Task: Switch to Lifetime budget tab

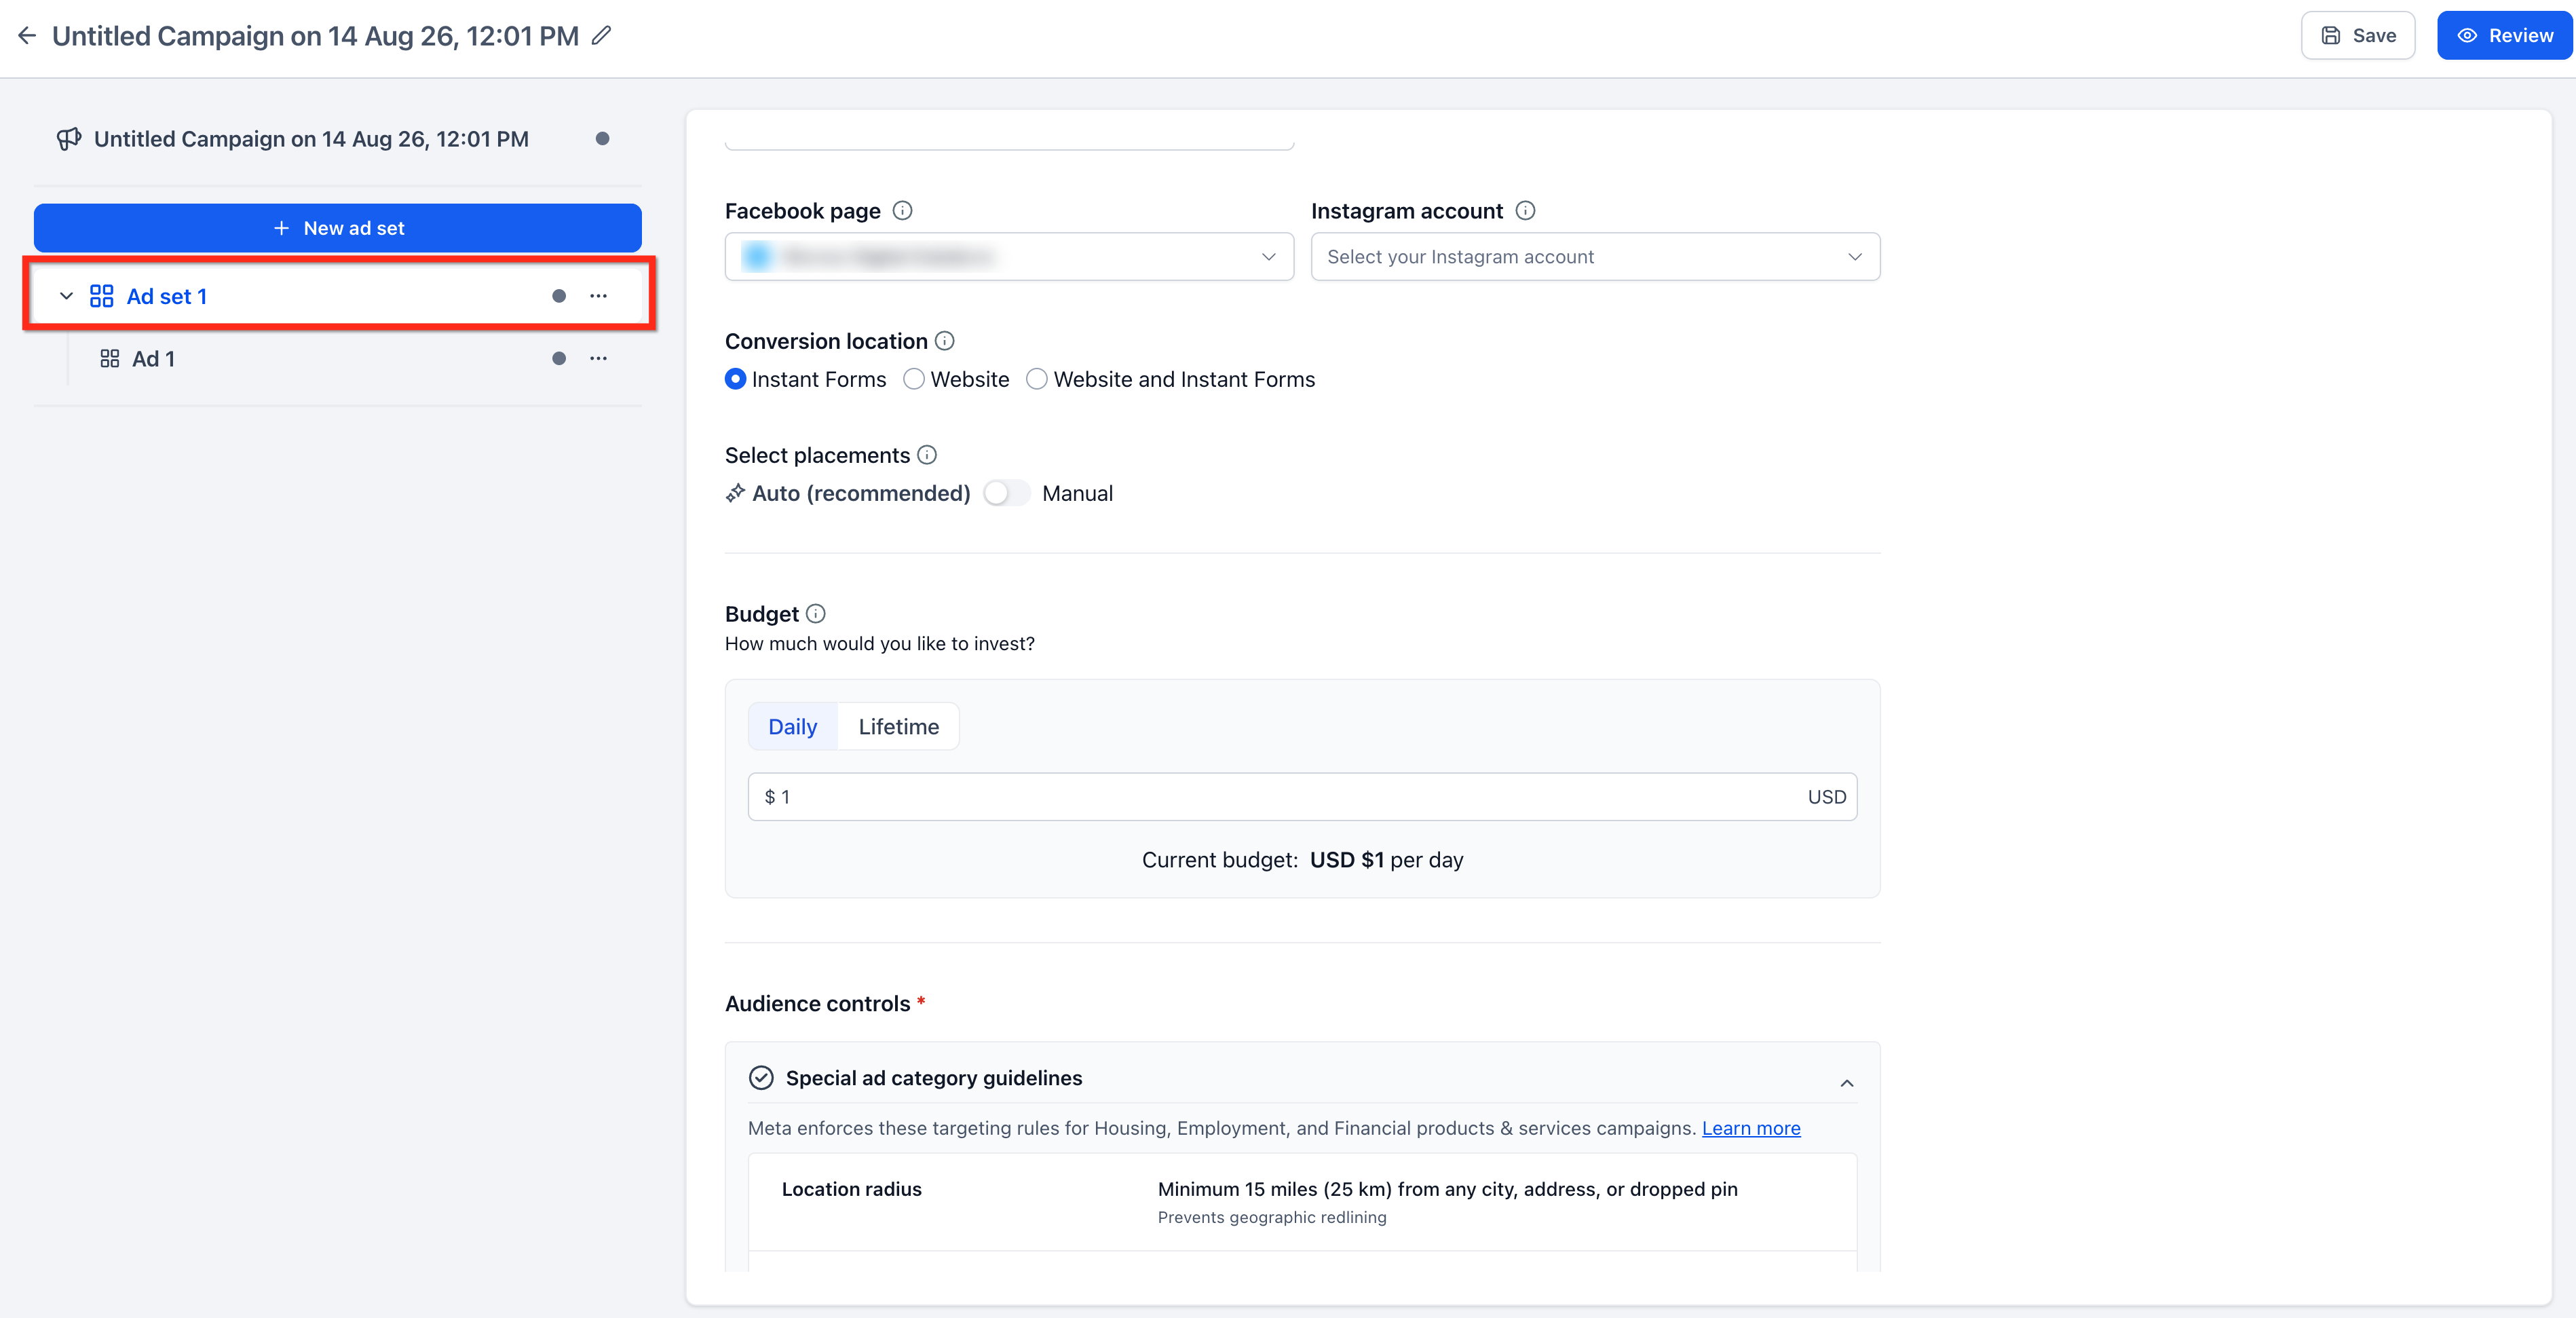Action: point(898,727)
